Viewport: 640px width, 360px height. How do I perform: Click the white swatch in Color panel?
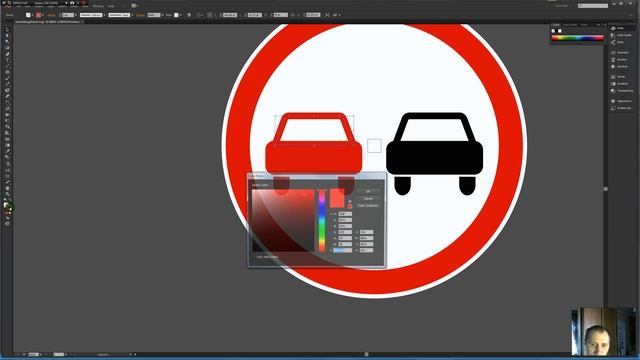(560, 31)
